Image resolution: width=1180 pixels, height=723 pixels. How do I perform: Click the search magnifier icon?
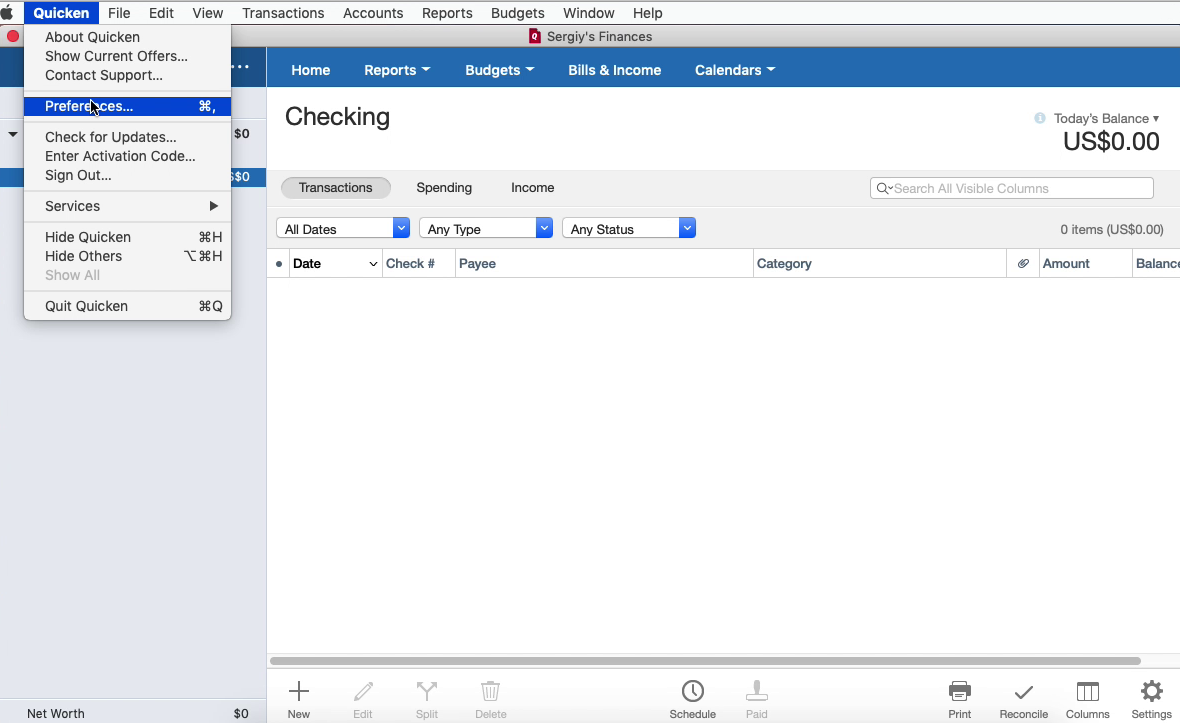pos(883,188)
